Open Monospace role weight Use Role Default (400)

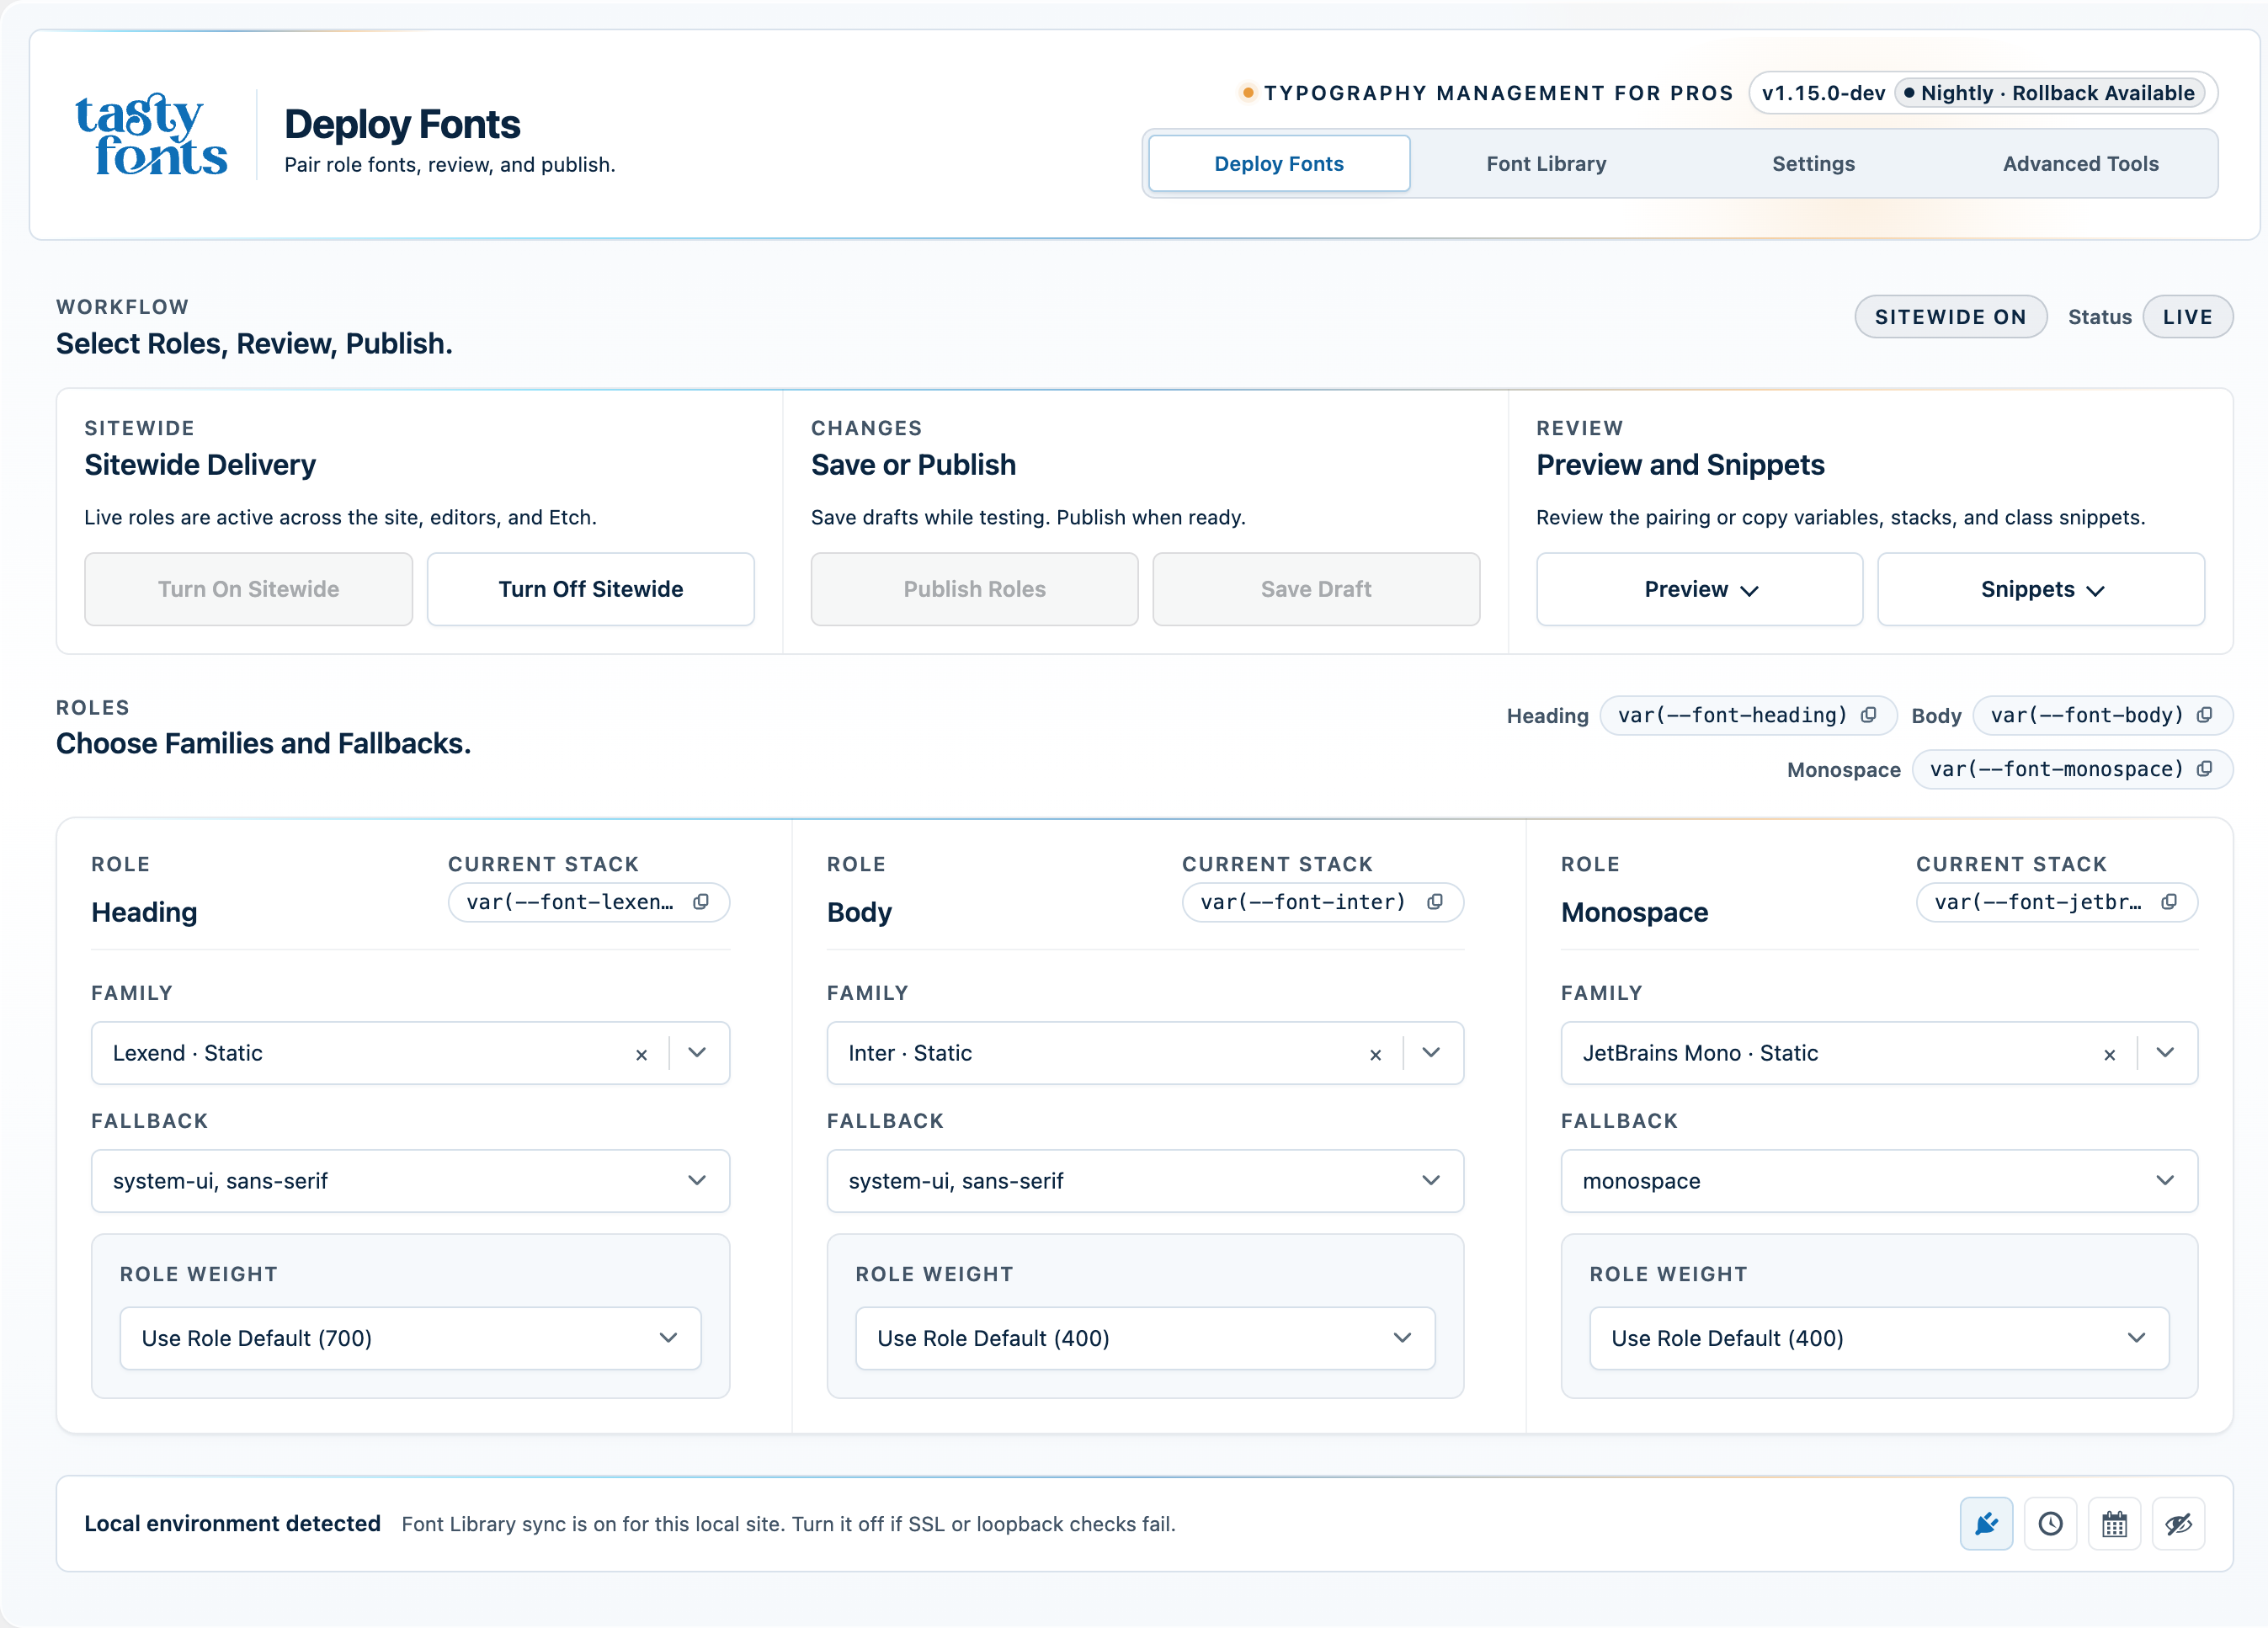1879,1338
